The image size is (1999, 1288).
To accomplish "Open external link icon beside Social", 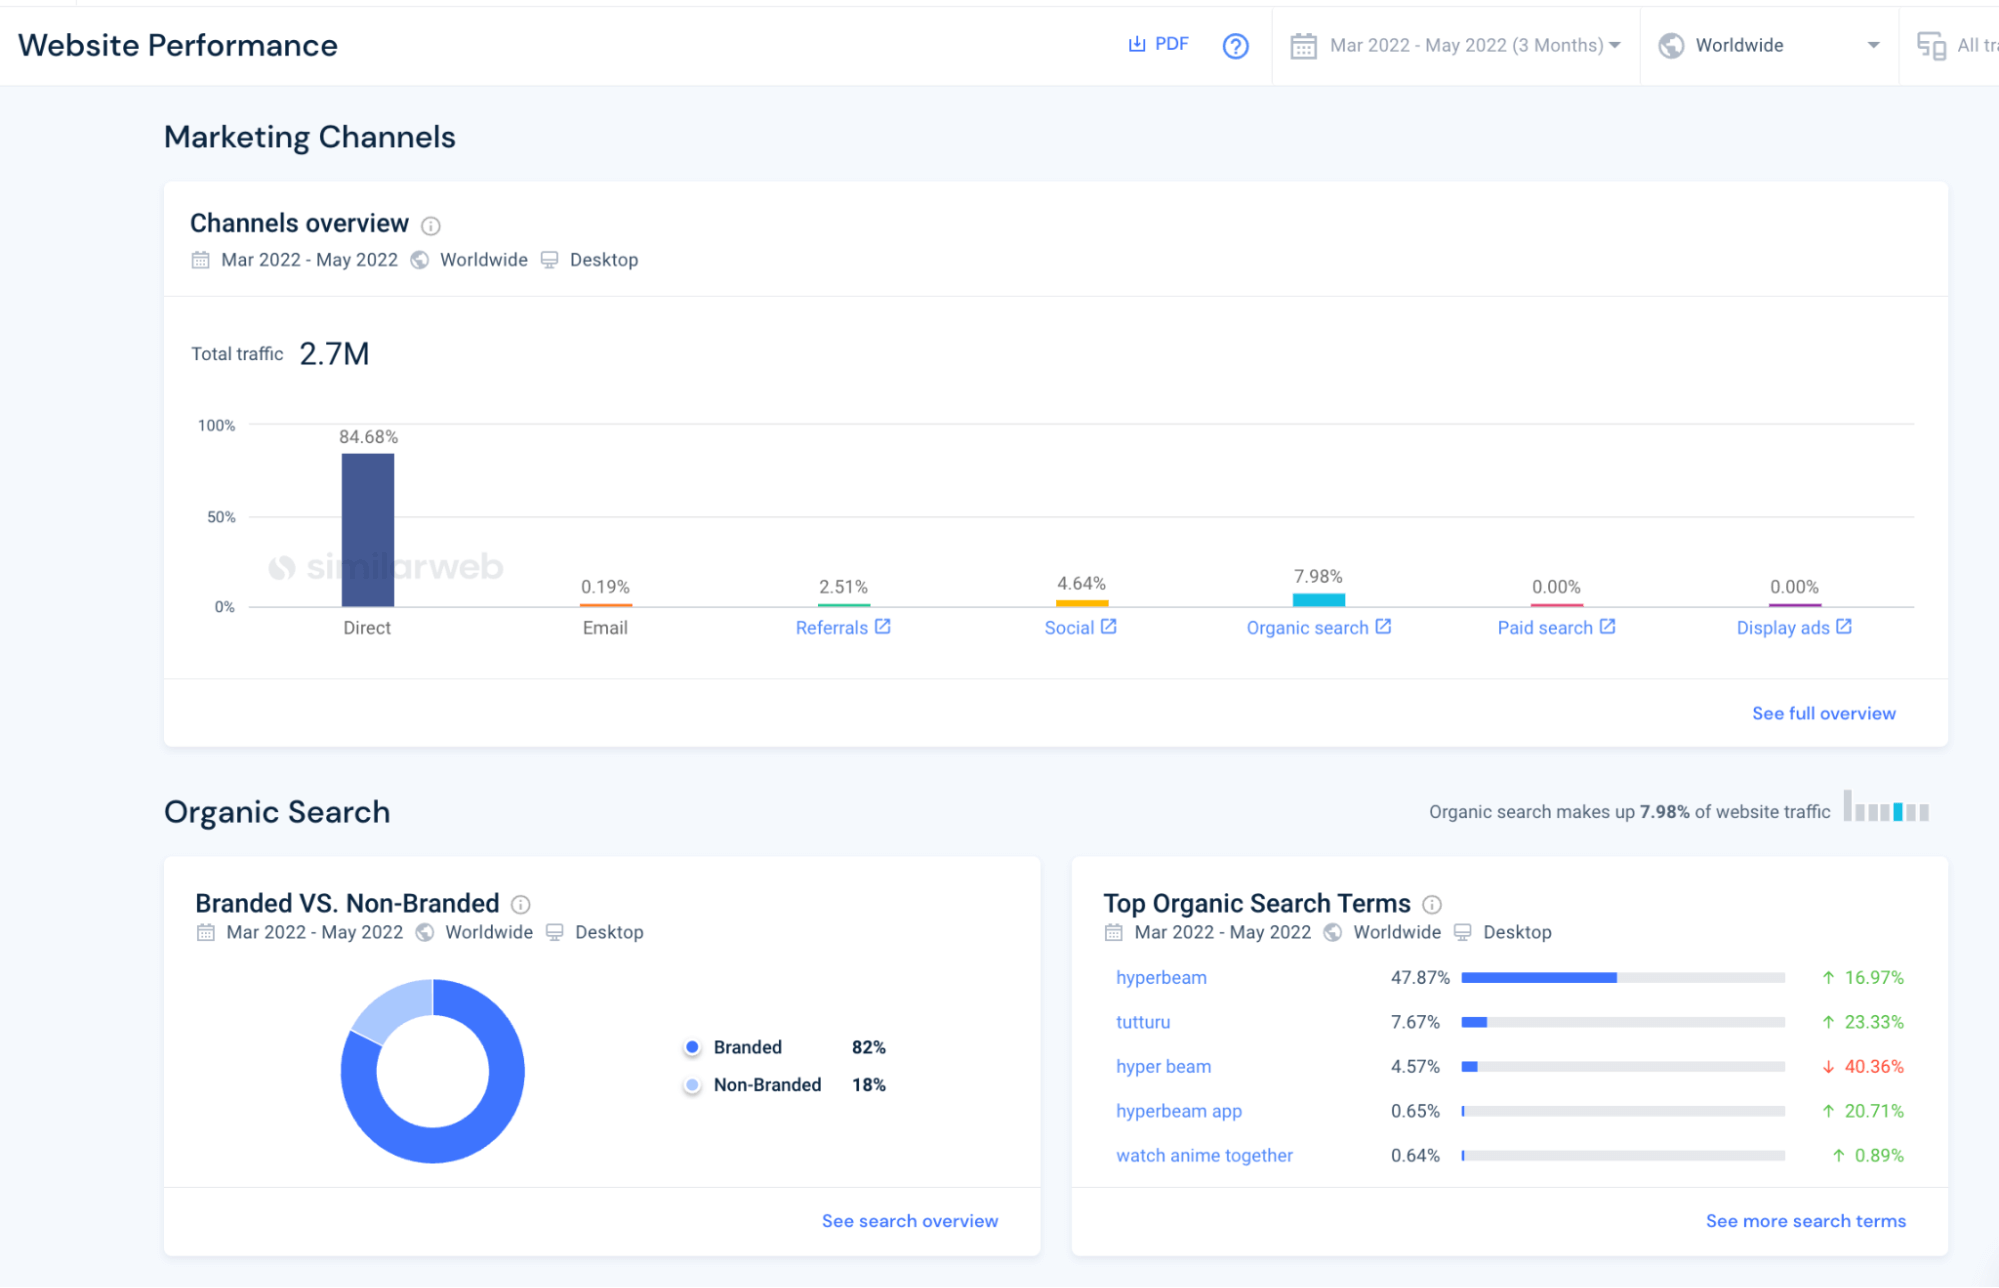I will (1109, 627).
